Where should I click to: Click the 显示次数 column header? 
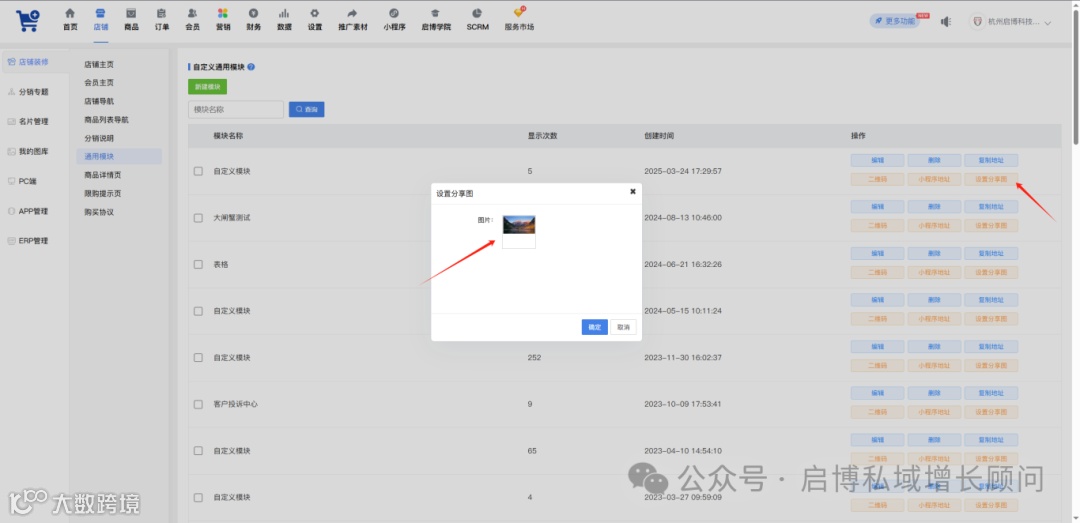pyautogui.click(x=542, y=136)
